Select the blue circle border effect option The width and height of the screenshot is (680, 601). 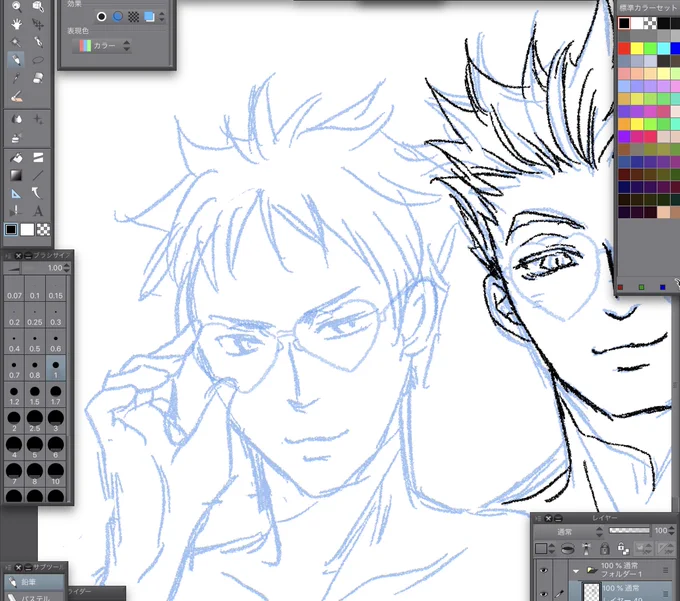[118, 16]
